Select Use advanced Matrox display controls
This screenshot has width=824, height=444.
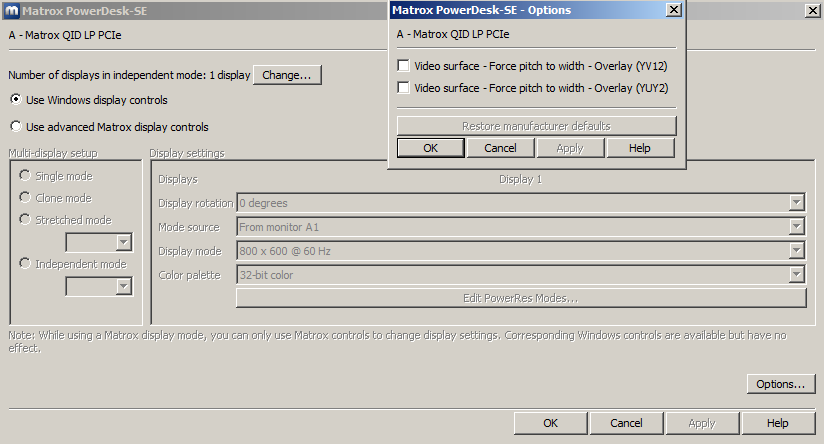click(x=16, y=127)
